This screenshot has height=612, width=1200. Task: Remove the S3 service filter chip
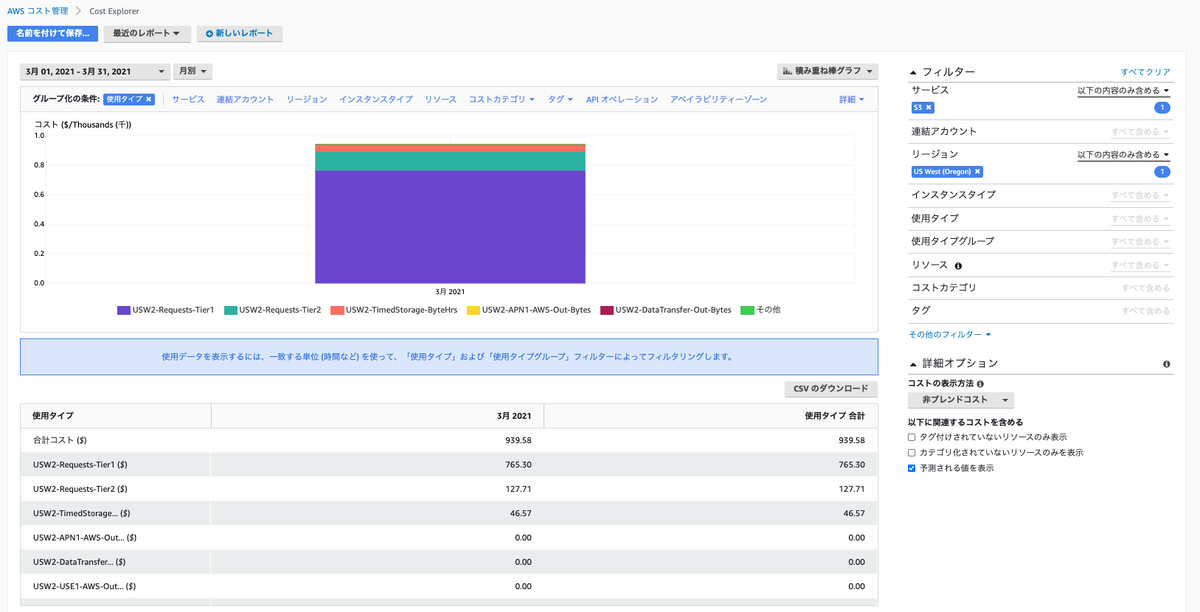tap(928, 107)
